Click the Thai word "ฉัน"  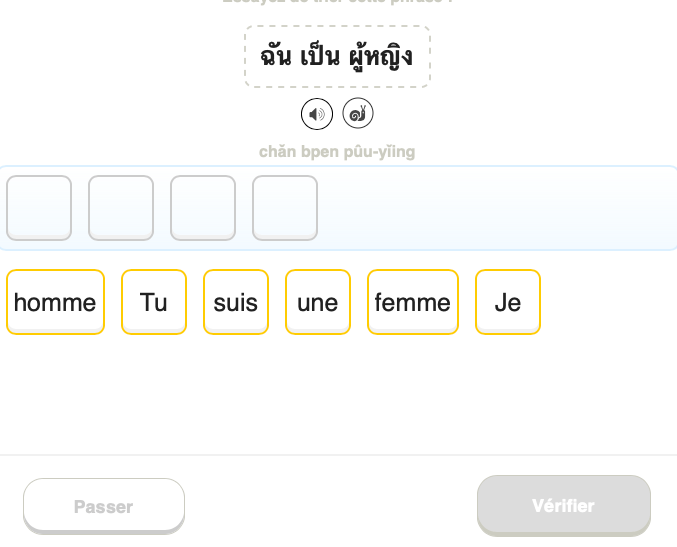pyautogui.click(x=275, y=57)
